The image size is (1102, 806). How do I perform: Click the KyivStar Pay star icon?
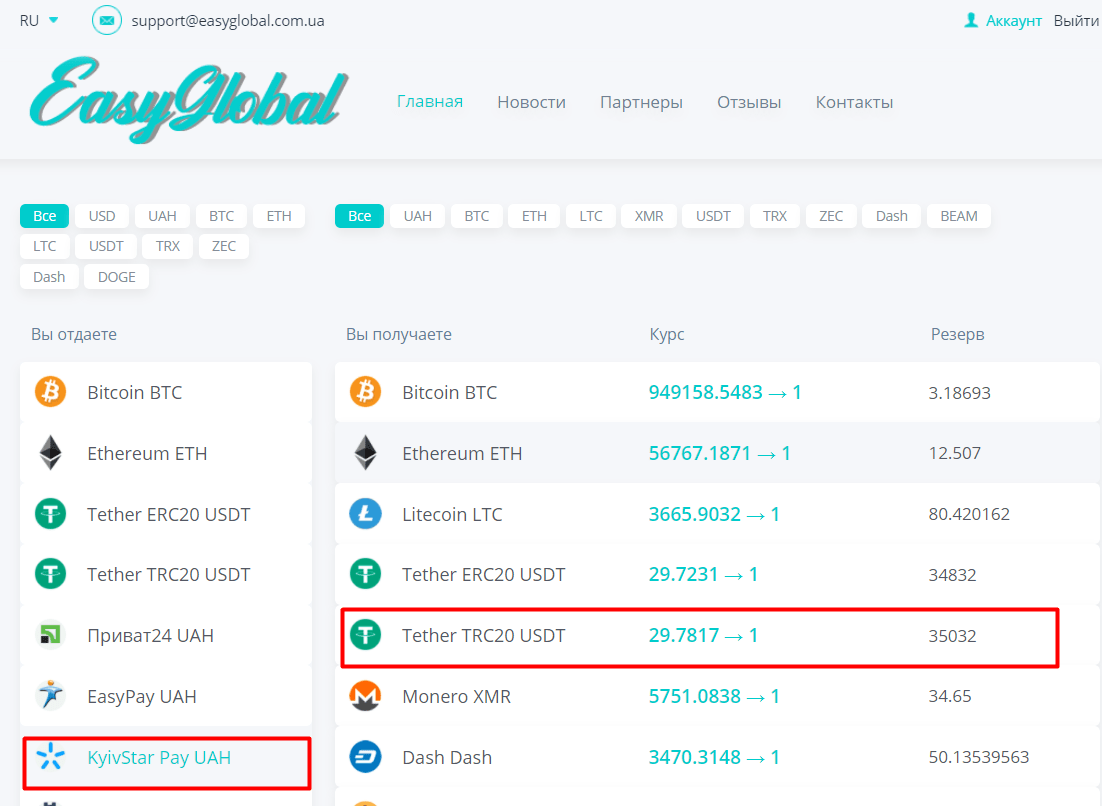pos(50,758)
